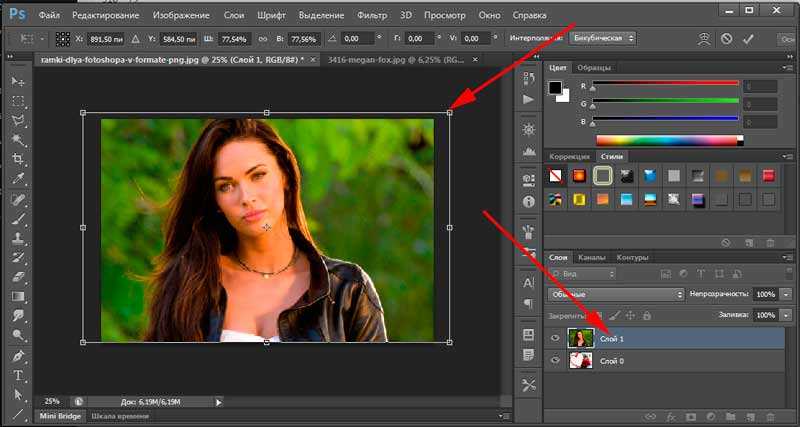This screenshot has width=800, height=427.
Task: Open the Layers panel flyout menu
Action: [787, 257]
